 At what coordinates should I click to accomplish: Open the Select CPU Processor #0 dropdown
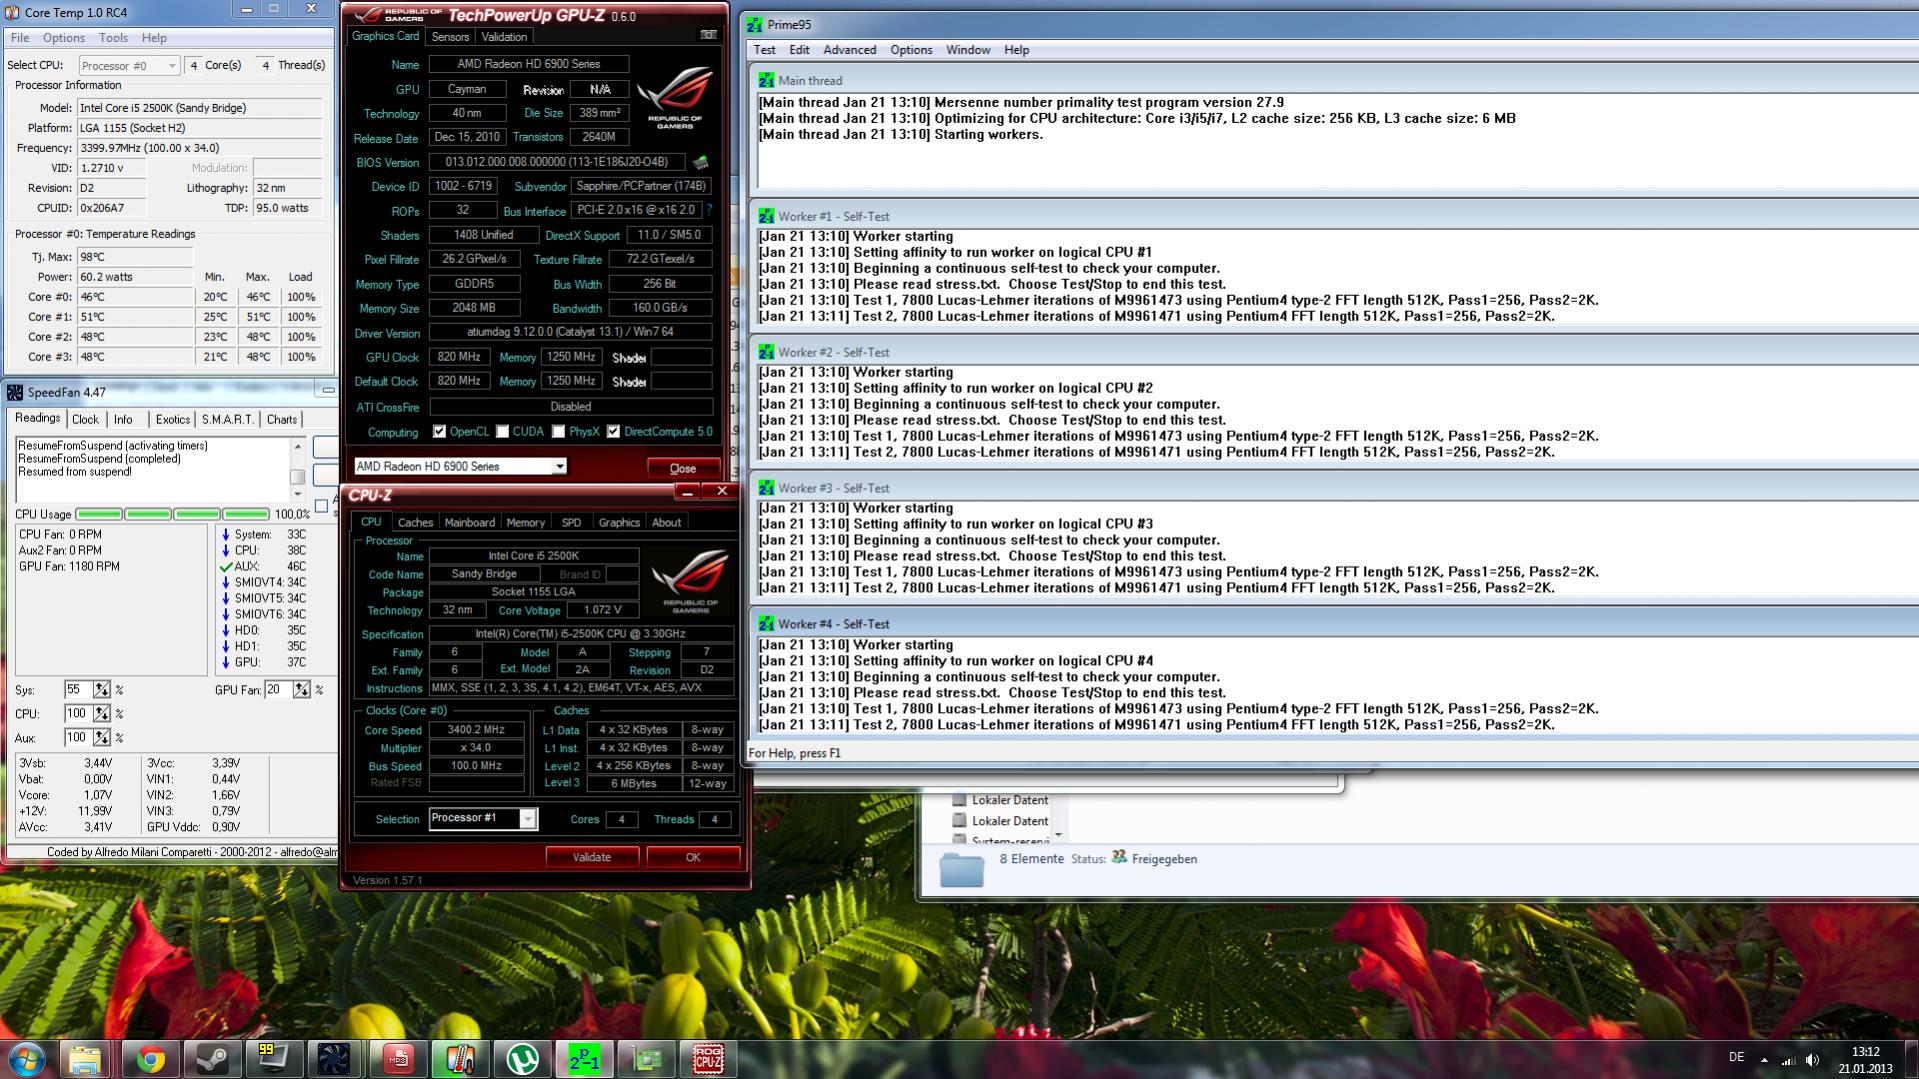pyautogui.click(x=172, y=66)
